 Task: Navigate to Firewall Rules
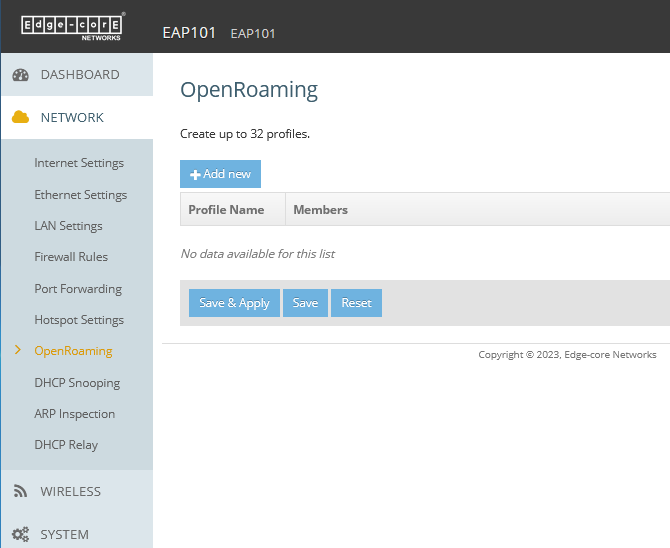(71, 257)
